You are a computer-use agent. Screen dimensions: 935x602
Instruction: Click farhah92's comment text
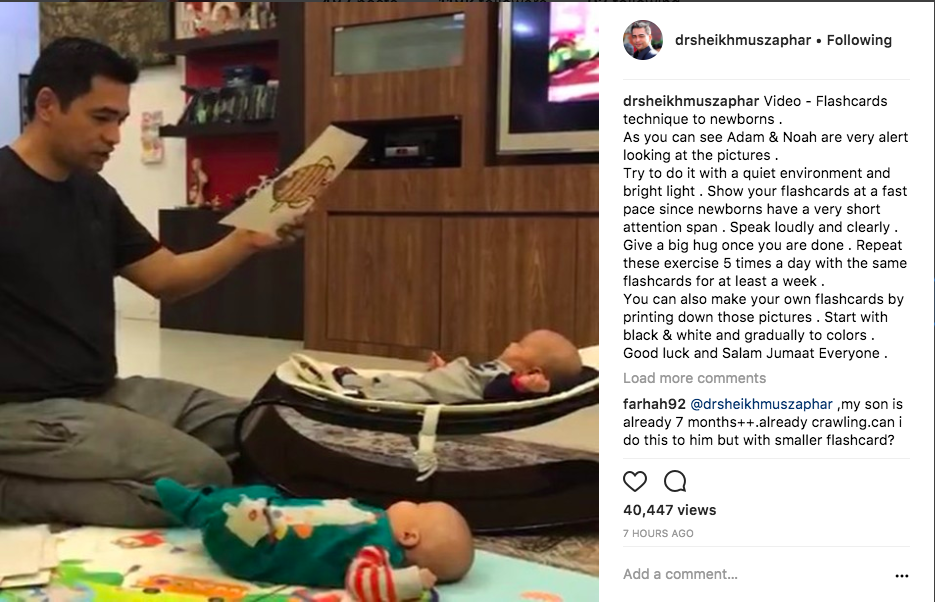763,422
